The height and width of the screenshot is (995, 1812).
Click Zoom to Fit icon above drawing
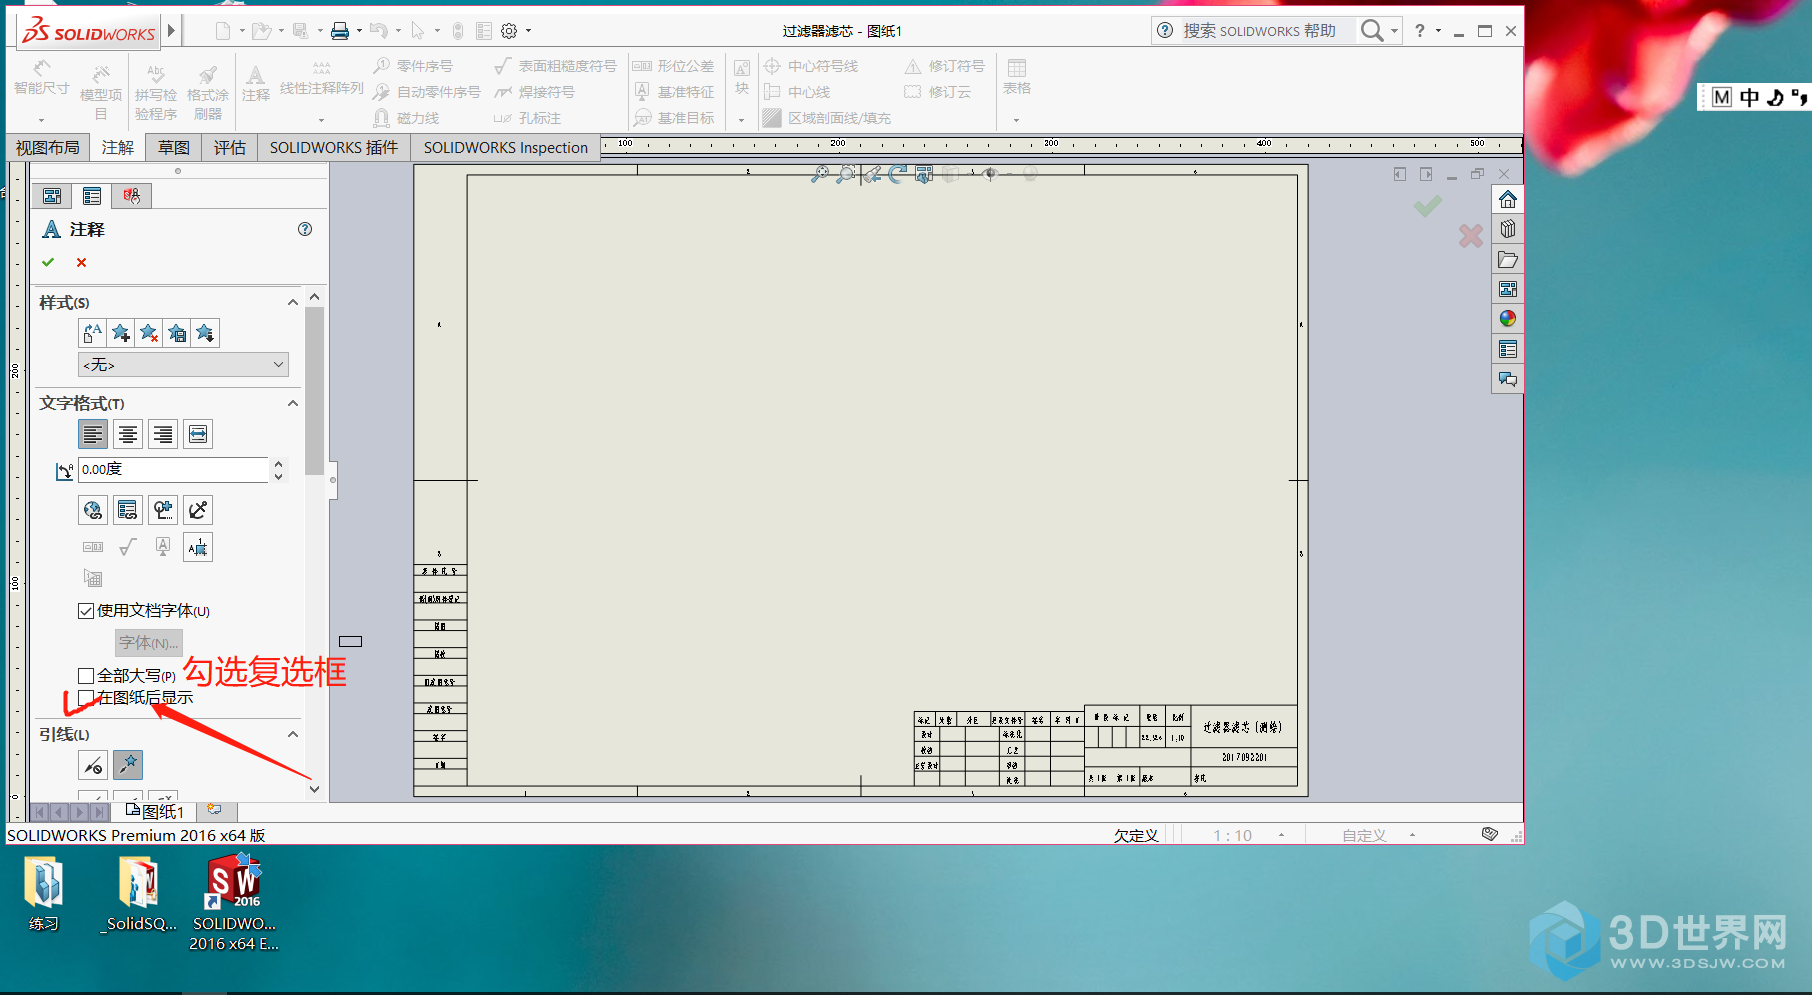coord(820,174)
